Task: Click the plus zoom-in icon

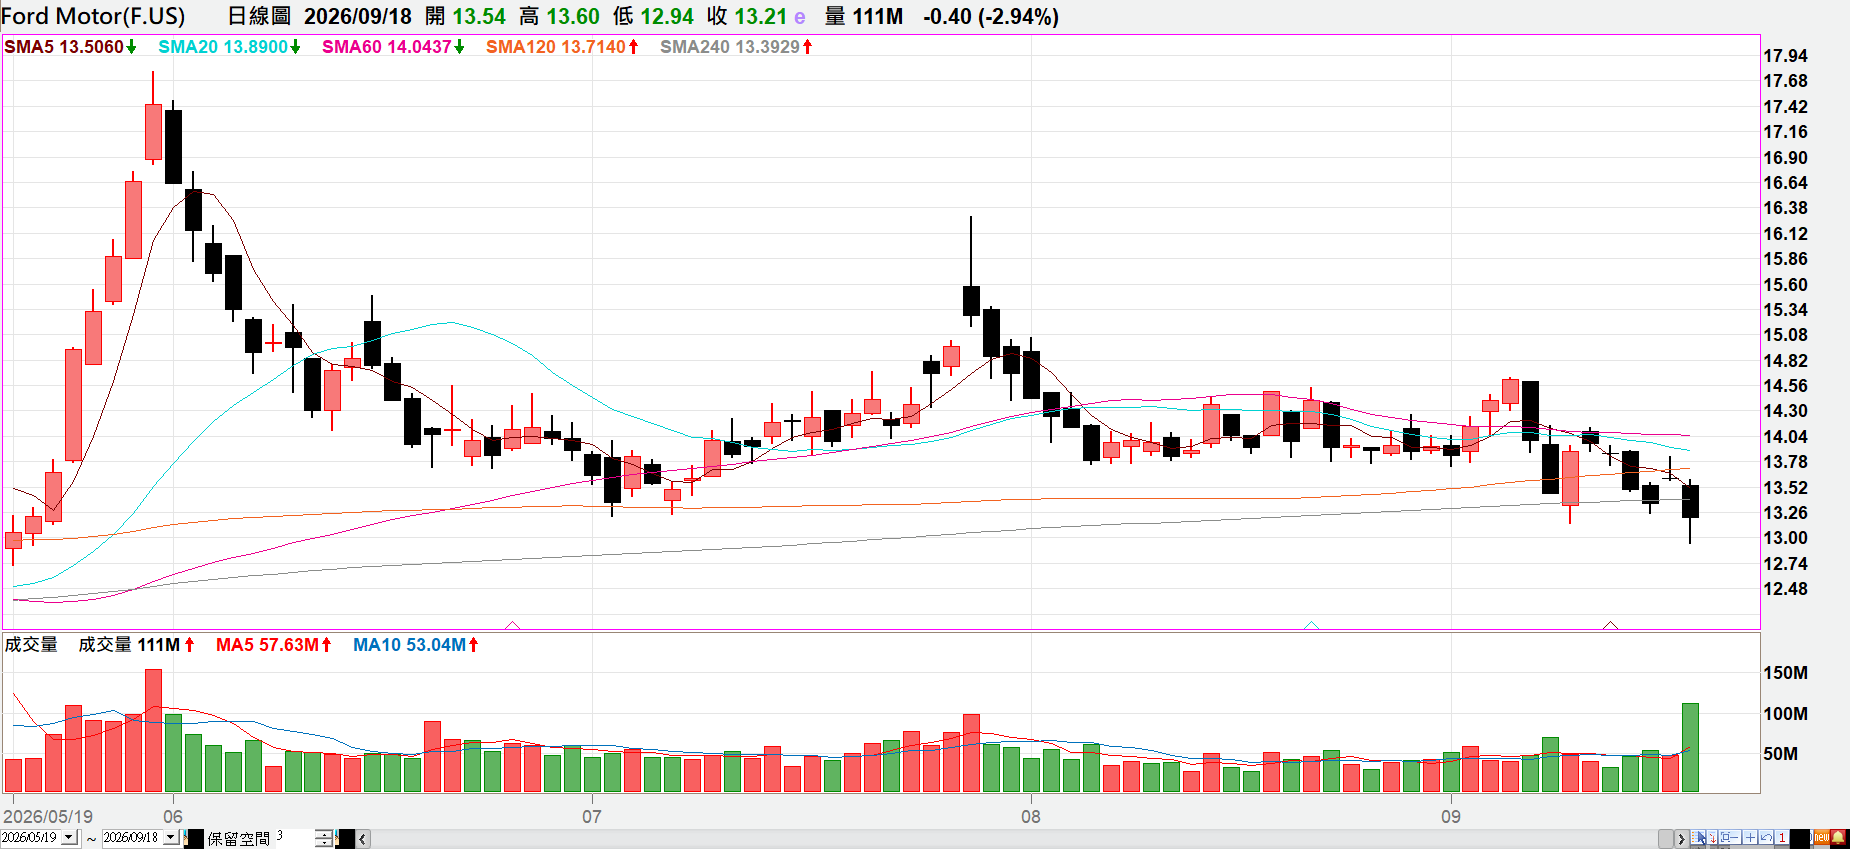Action: 1750,838
